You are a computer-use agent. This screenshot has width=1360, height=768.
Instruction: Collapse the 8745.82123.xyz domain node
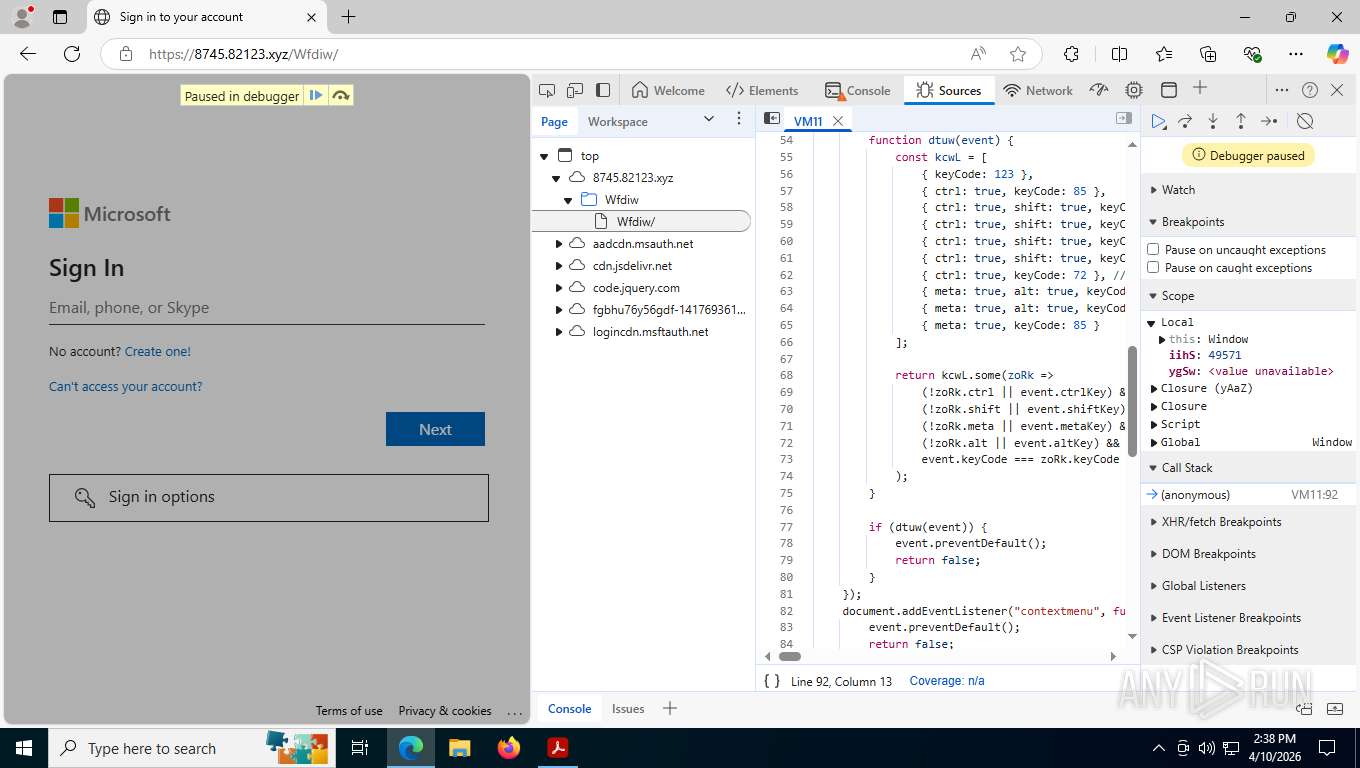[556, 178]
